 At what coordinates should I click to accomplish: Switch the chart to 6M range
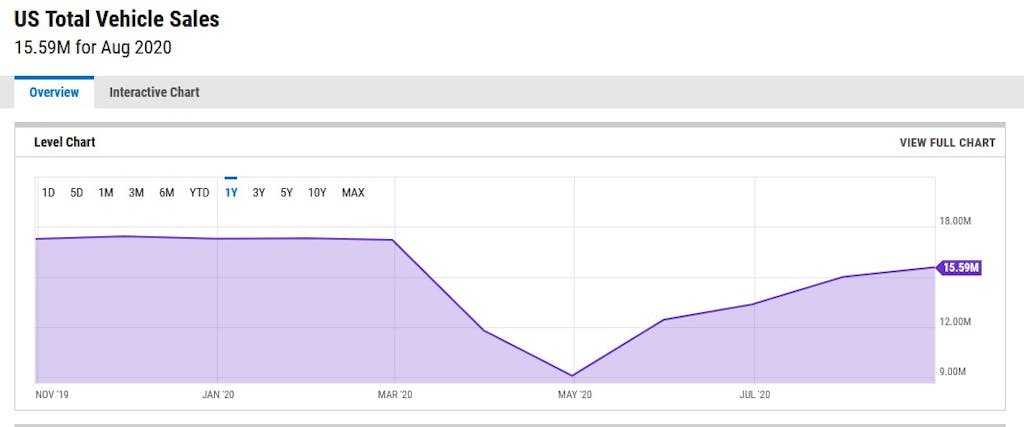[167, 193]
